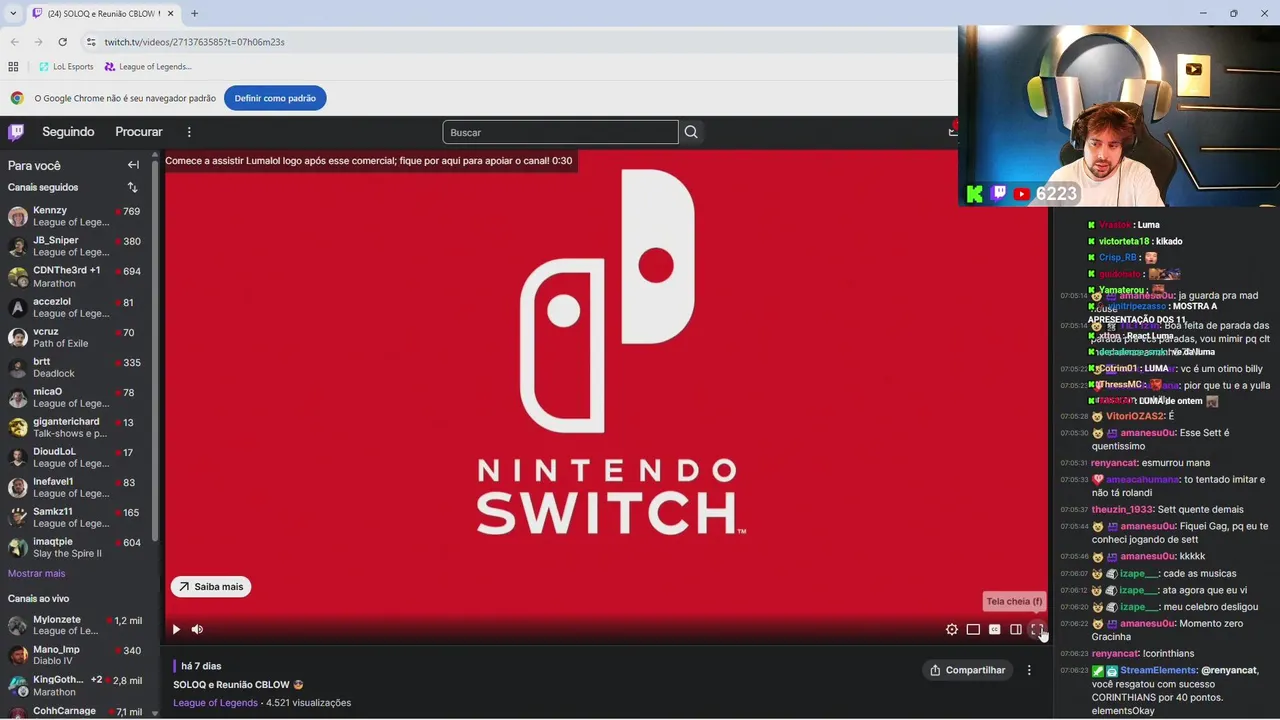
Task: Toggle the chat side panel layout
Action: point(1016,629)
